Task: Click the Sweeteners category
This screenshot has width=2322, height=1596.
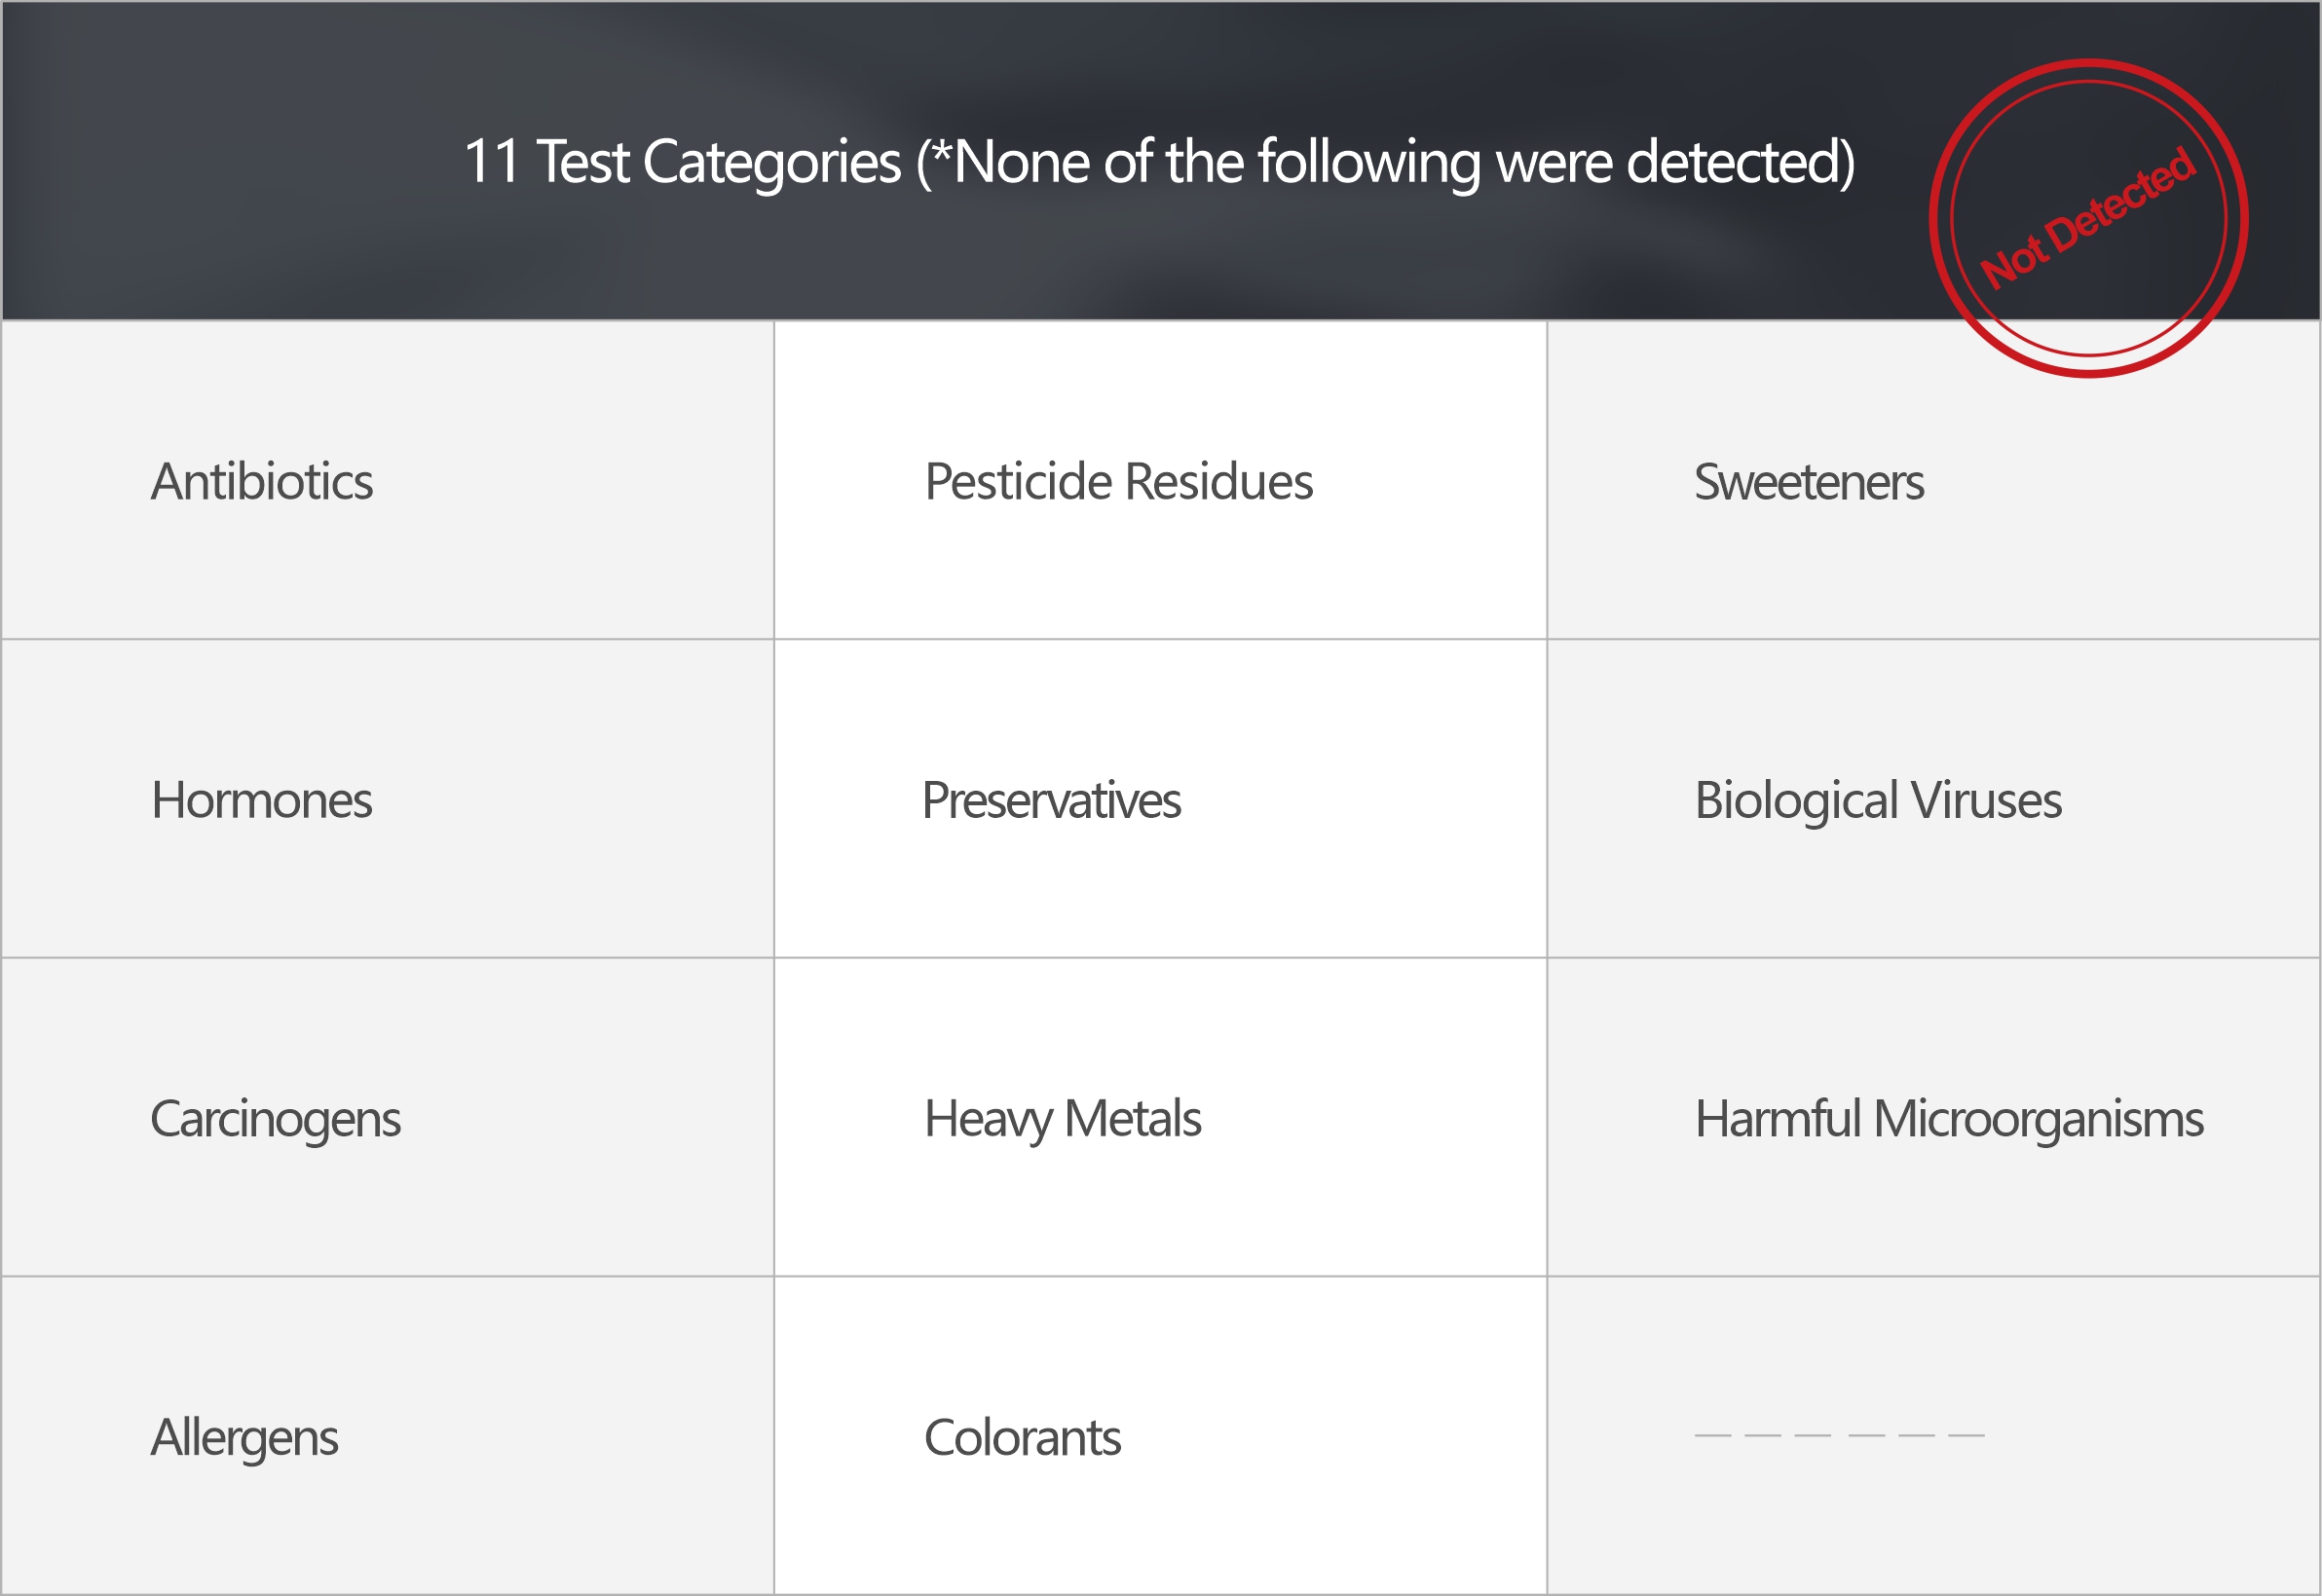Action: click(1808, 482)
